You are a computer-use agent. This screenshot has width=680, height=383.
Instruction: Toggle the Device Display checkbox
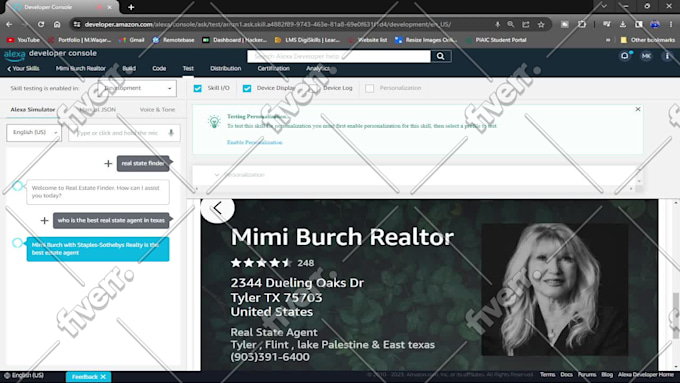(x=247, y=88)
